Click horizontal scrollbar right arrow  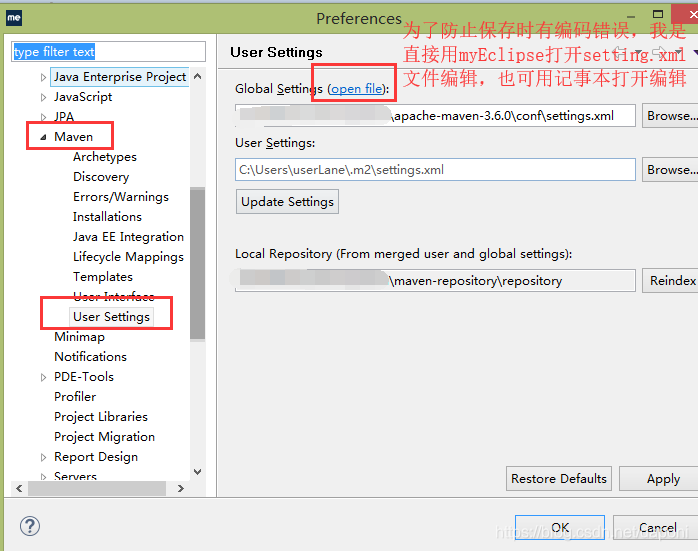tap(180, 488)
